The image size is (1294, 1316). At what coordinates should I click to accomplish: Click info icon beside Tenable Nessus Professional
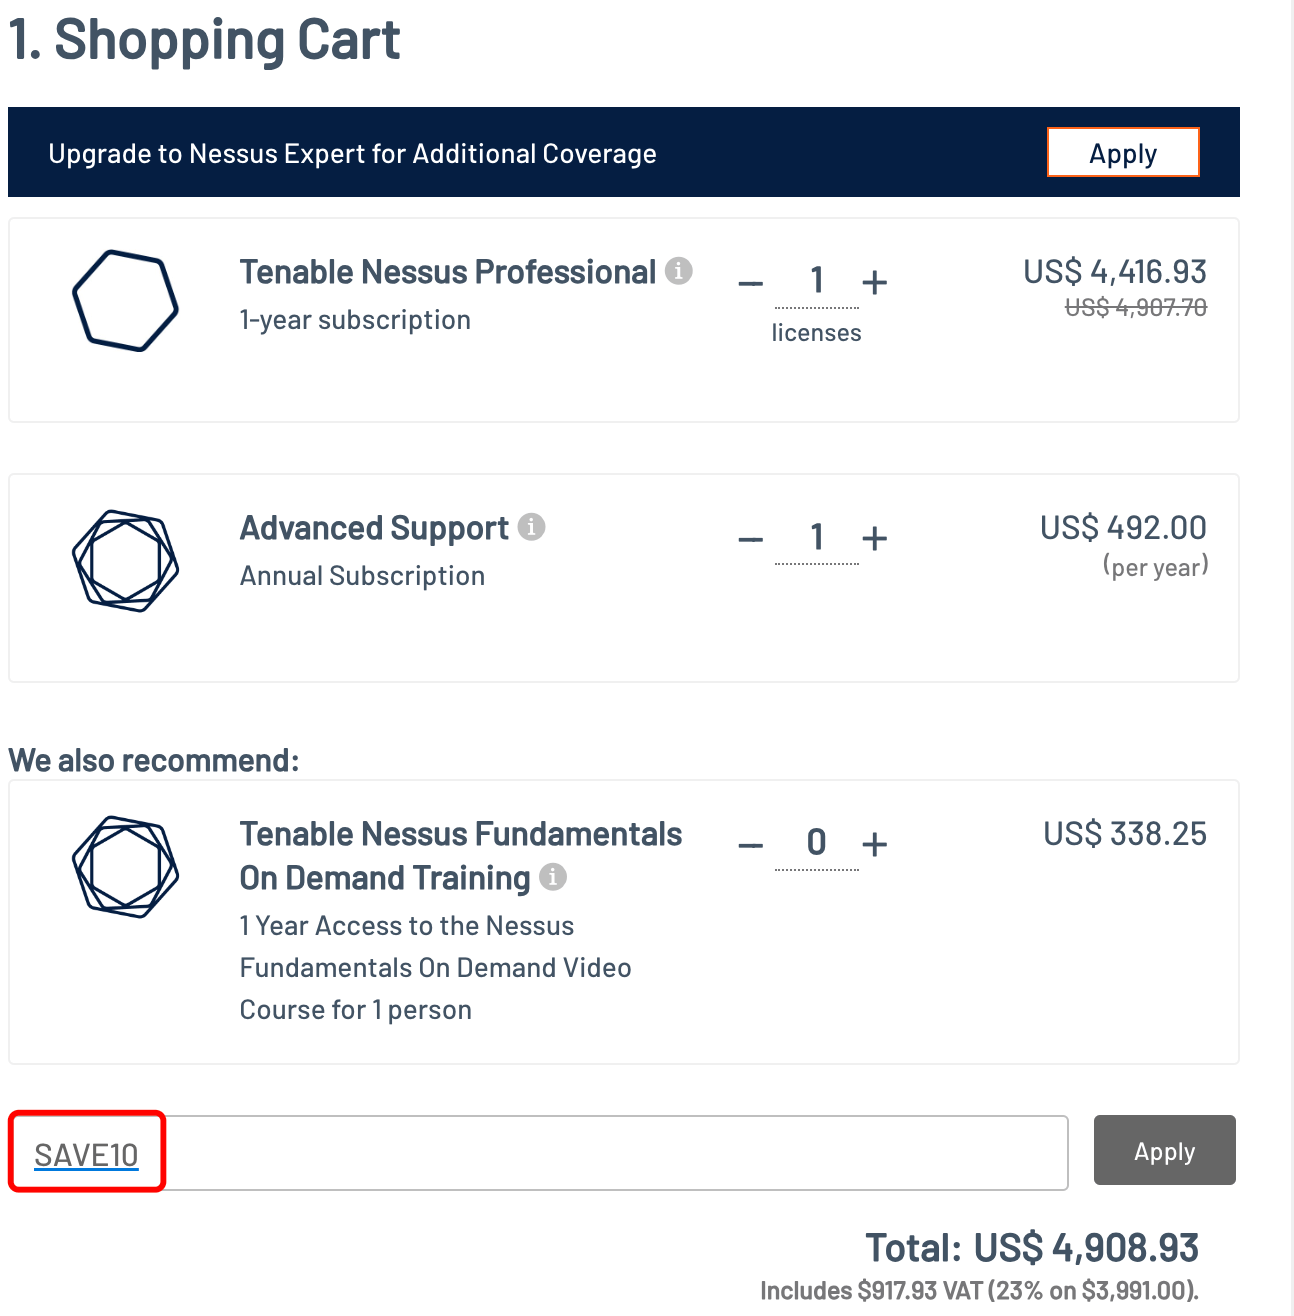[679, 271]
